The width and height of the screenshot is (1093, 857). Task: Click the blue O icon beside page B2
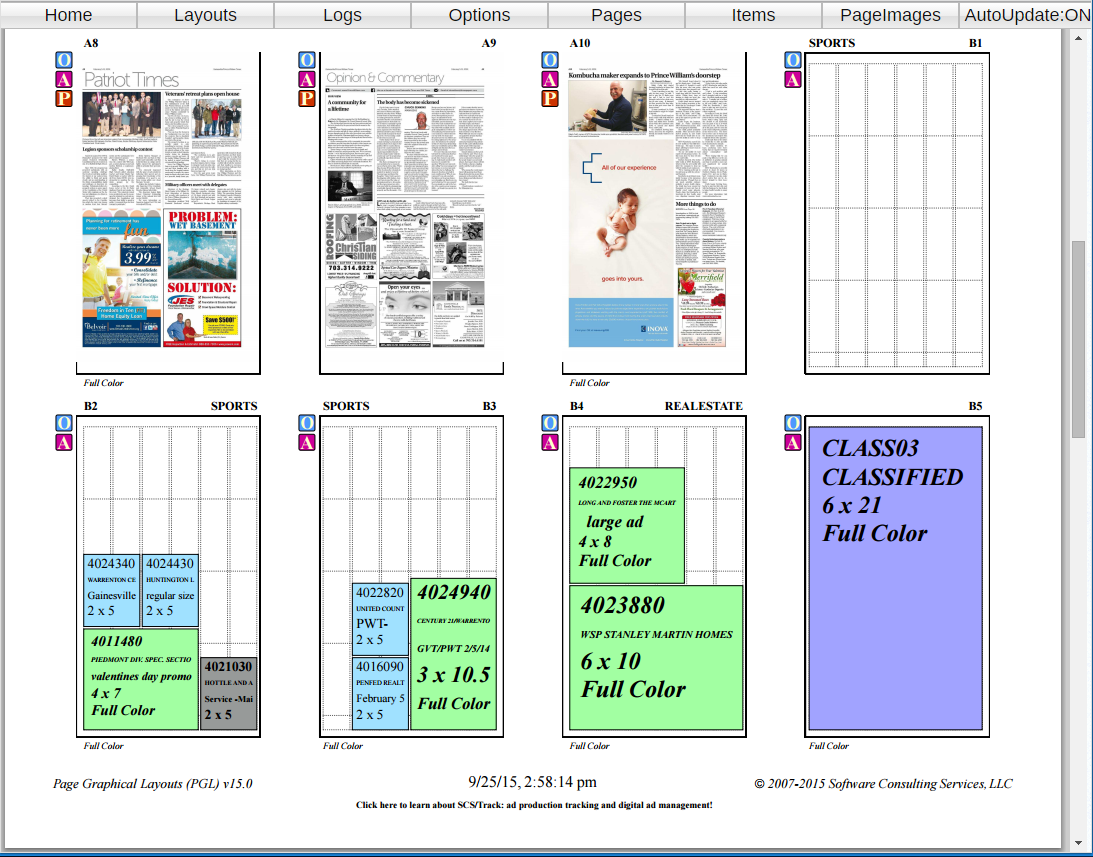click(x=64, y=423)
